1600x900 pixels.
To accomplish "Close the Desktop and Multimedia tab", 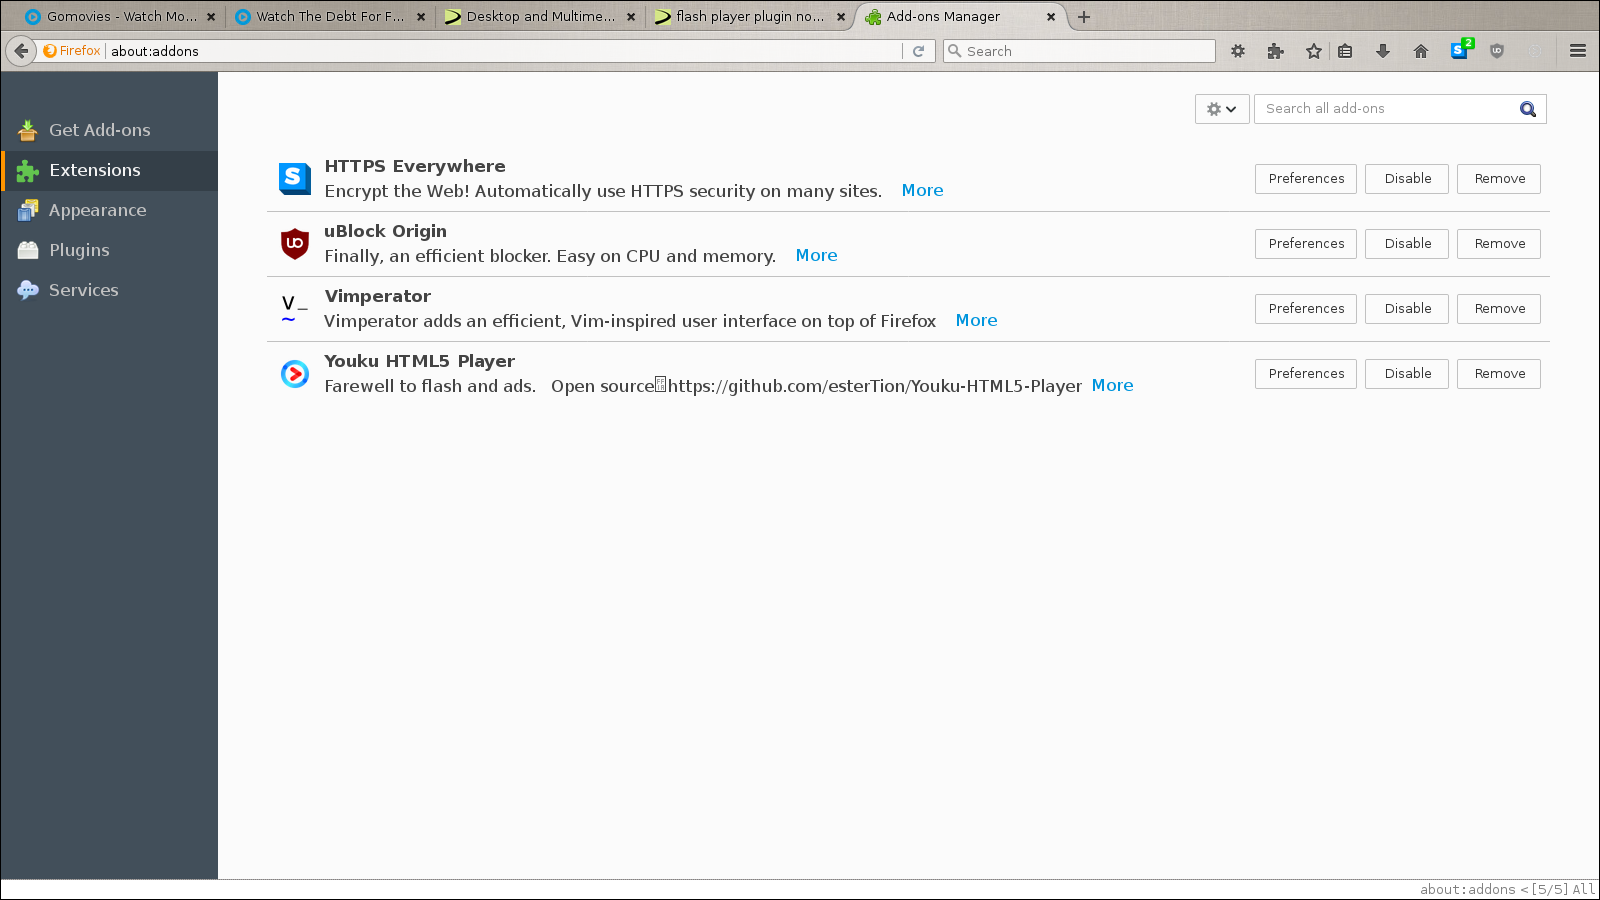I will (631, 17).
